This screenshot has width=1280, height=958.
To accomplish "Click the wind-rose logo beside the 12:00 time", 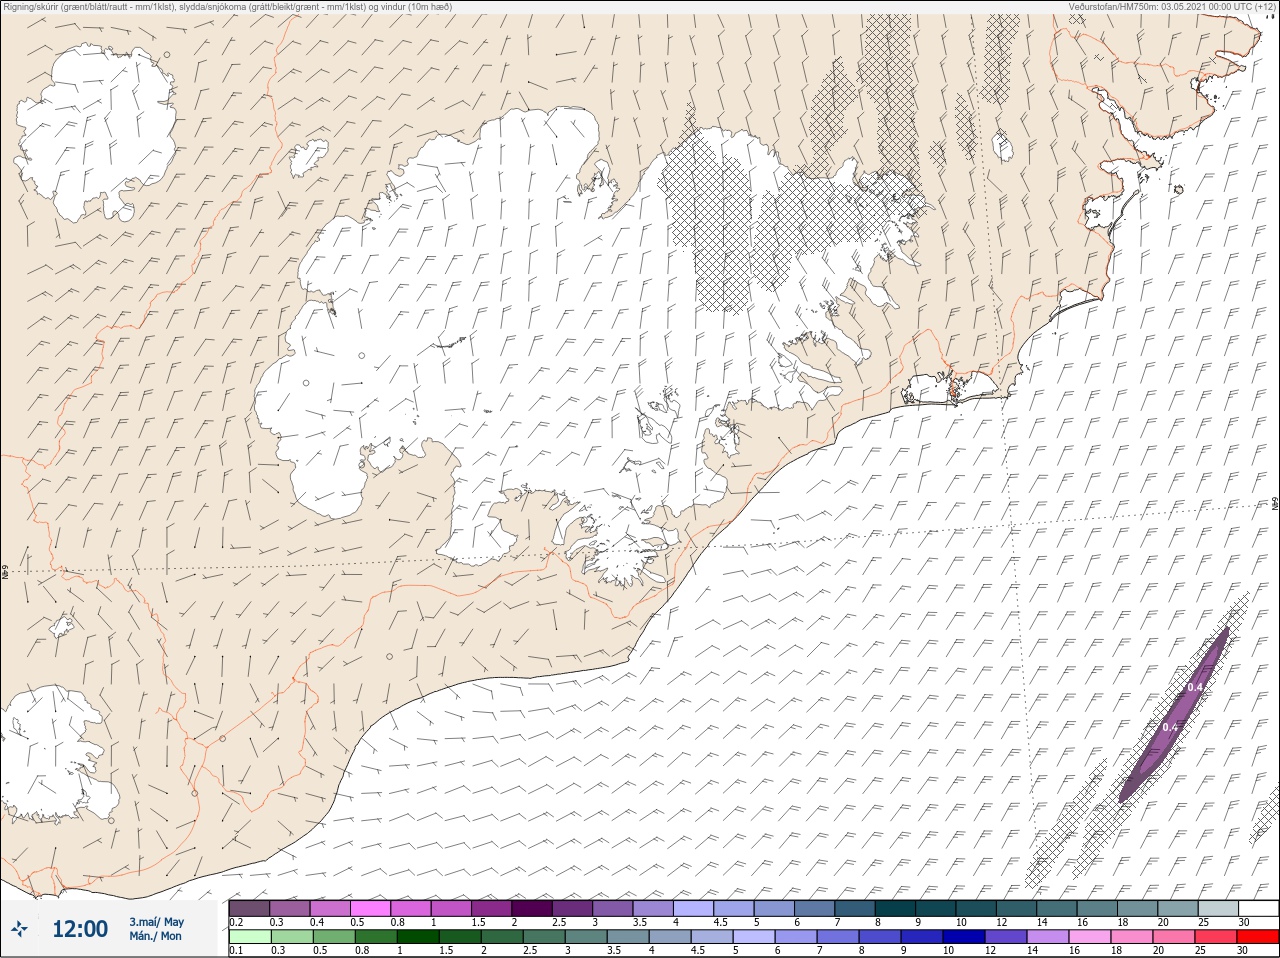I will (20, 929).
